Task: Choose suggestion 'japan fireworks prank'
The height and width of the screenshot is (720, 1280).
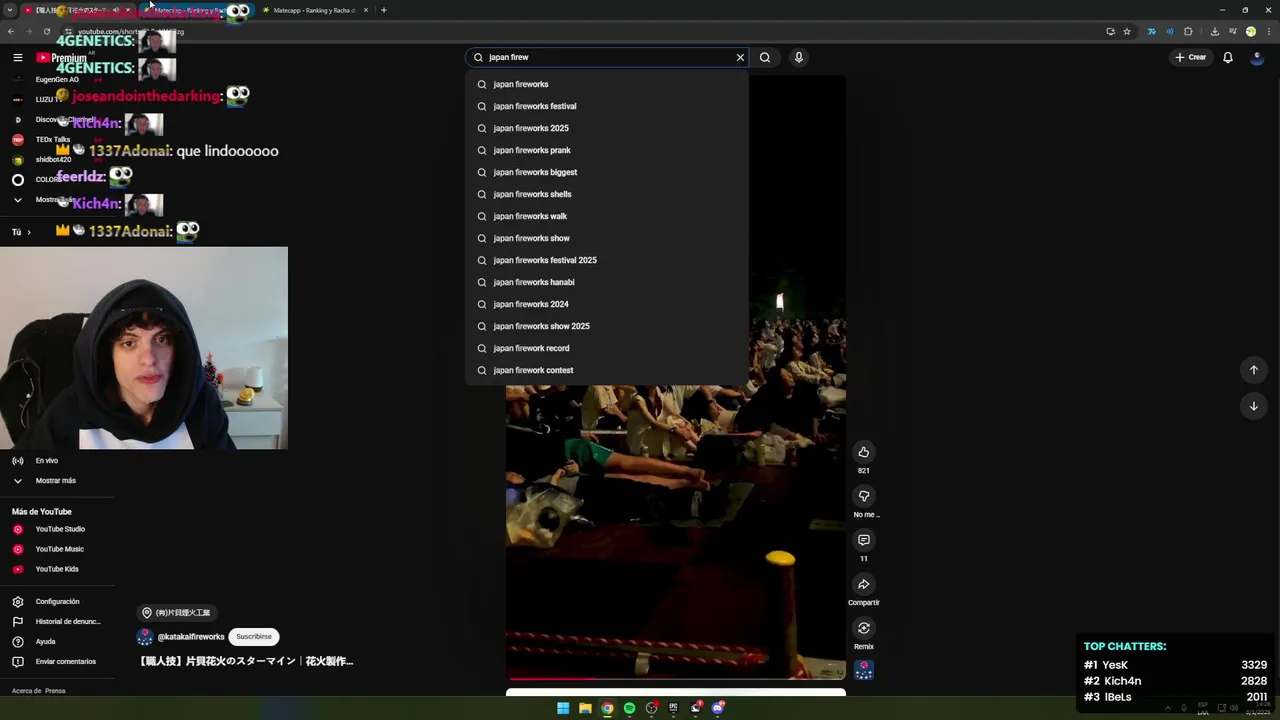Action: coord(607,150)
